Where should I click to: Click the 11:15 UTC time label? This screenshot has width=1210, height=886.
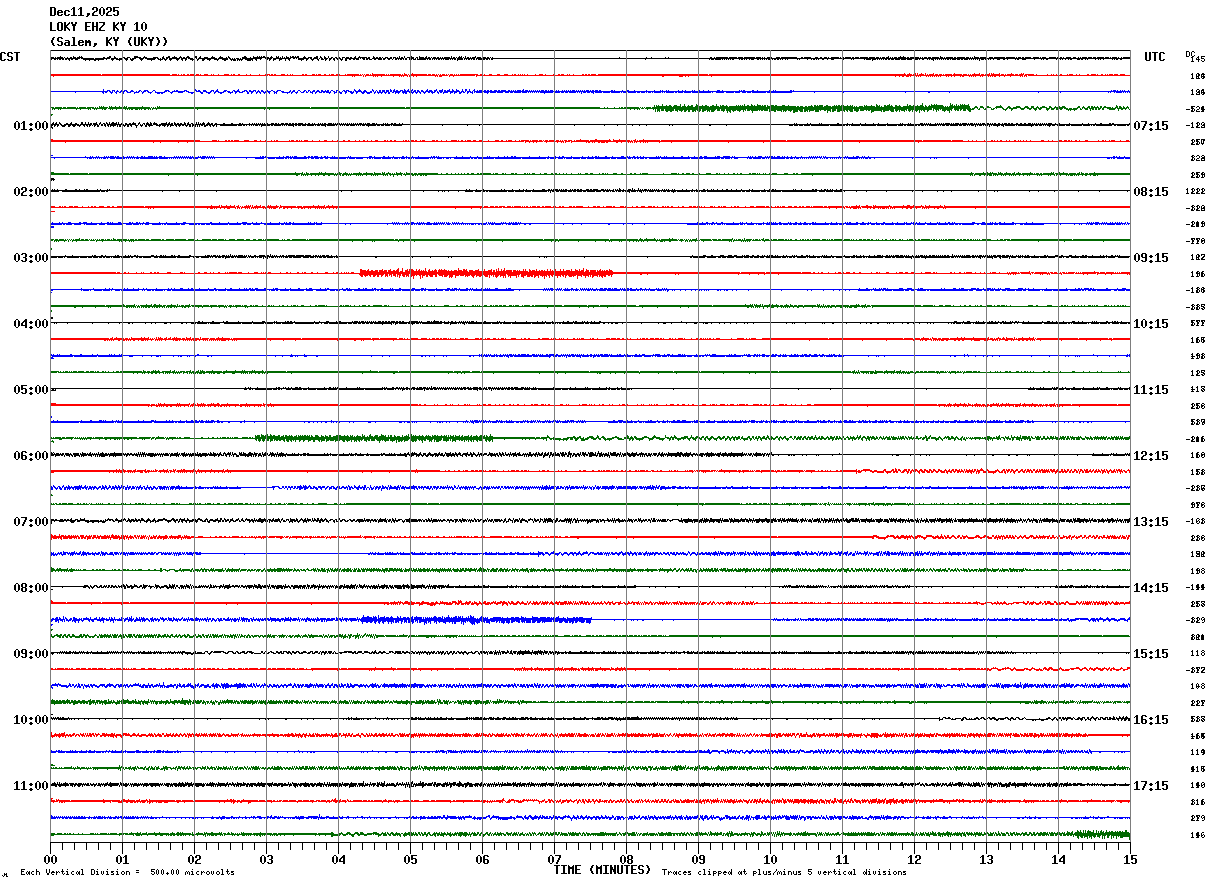point(1150,390)
